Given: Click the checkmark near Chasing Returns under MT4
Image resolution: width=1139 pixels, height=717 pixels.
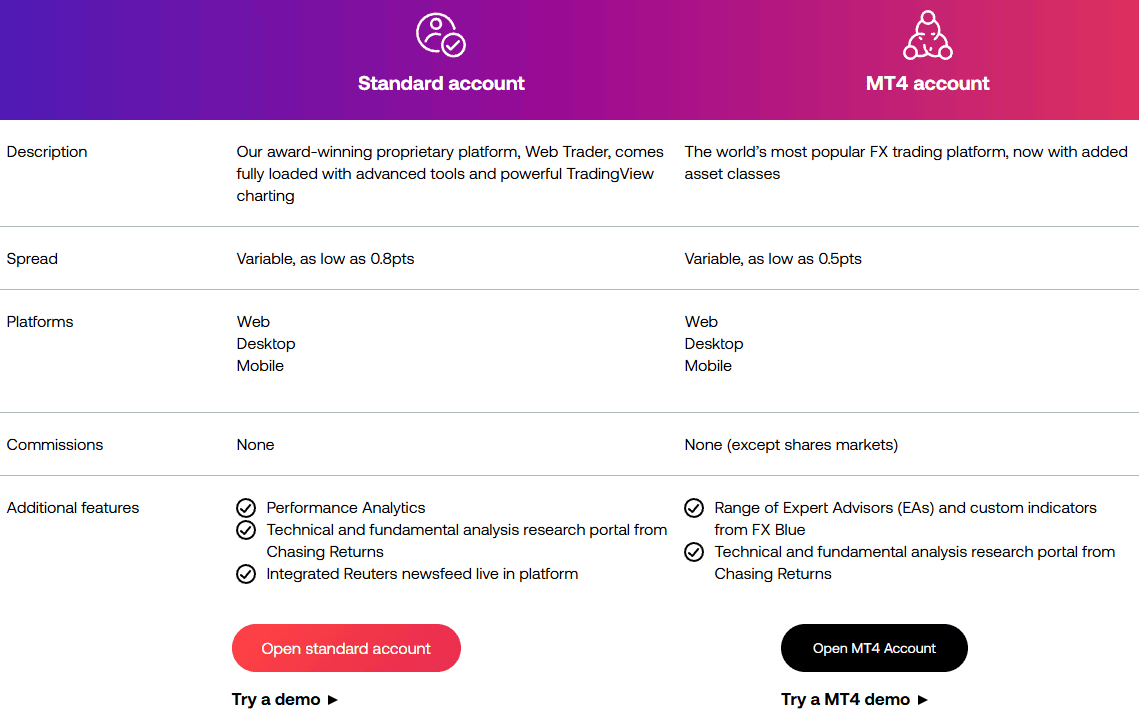Looking at the screenshot, I should point(693,552).
